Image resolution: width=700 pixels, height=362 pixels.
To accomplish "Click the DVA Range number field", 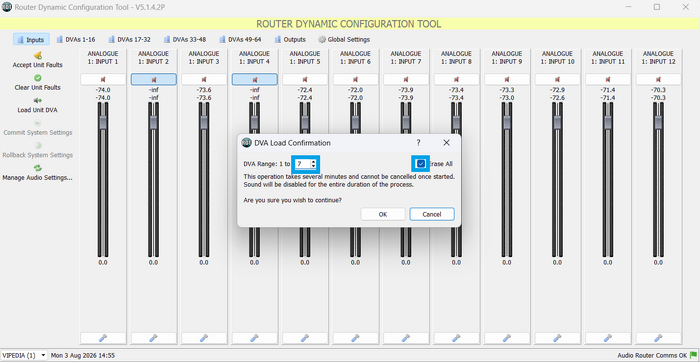I will [x=303, y=164].
